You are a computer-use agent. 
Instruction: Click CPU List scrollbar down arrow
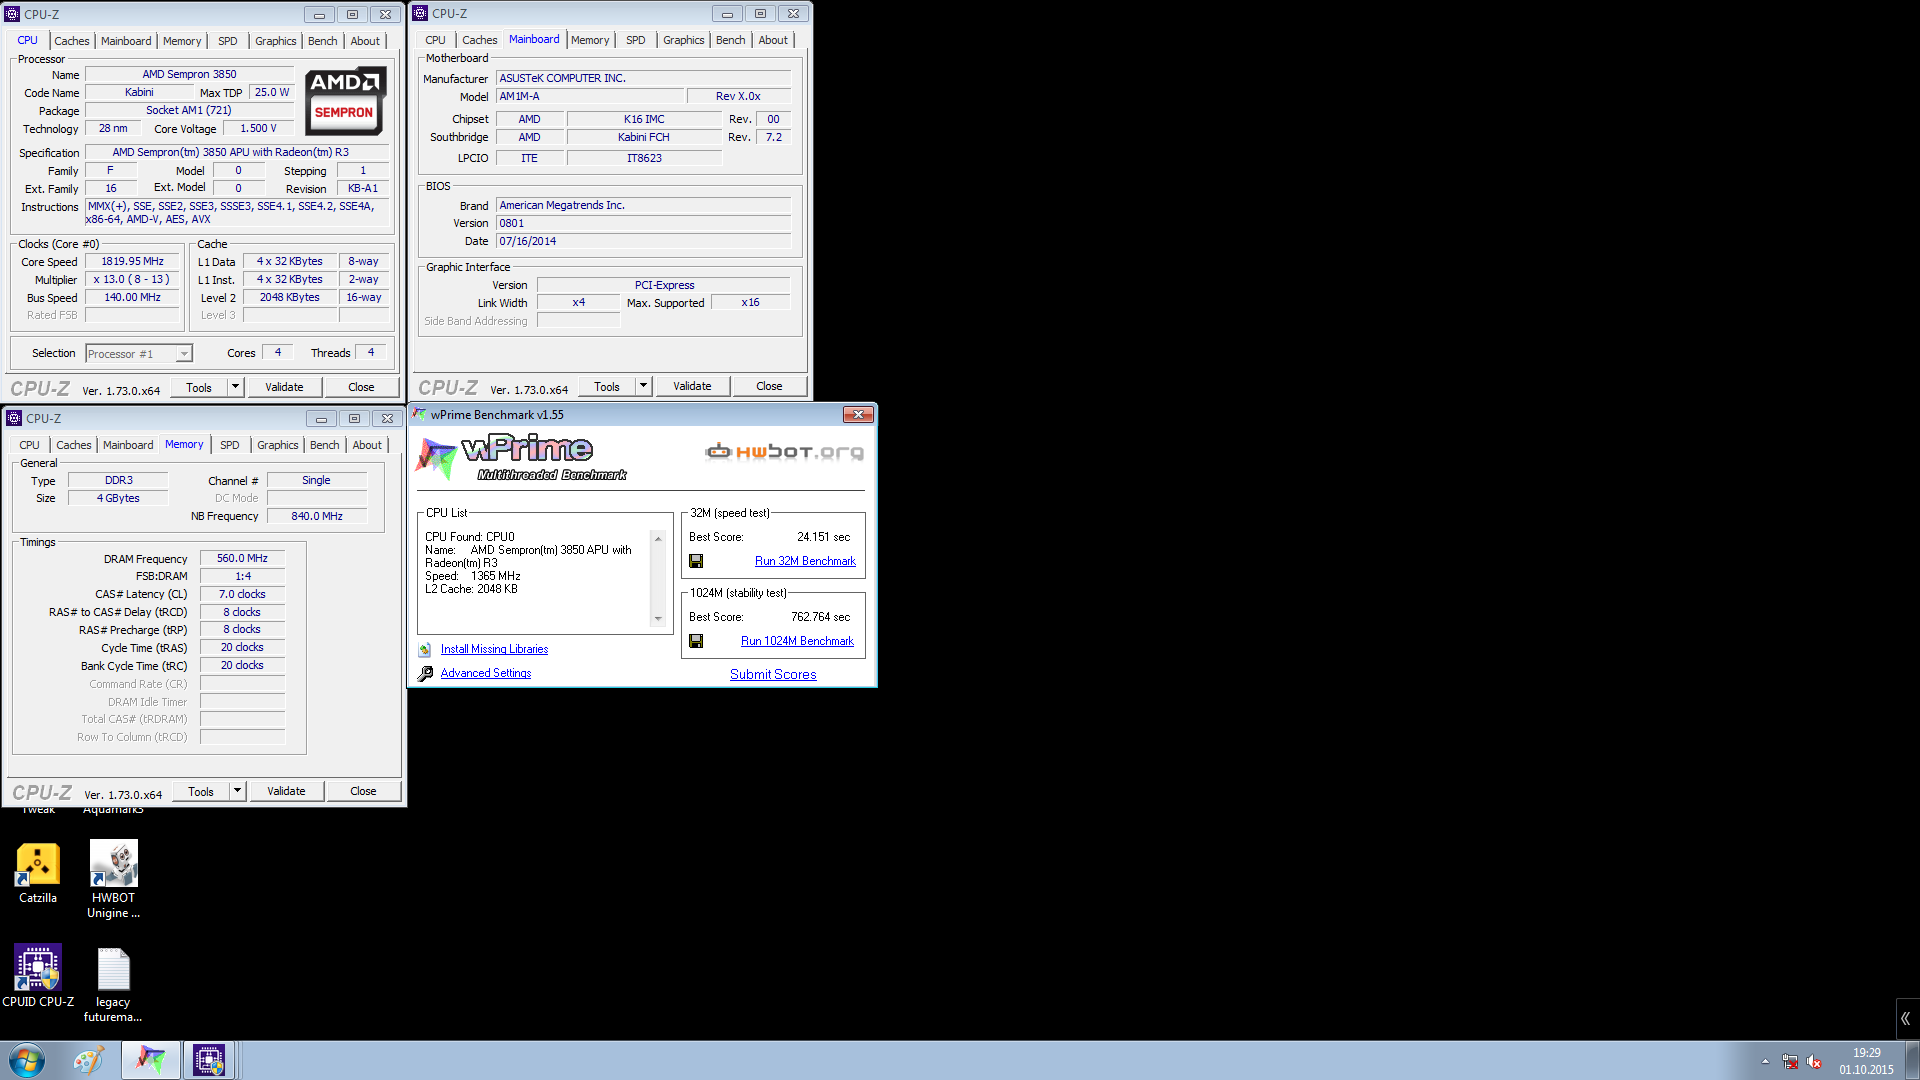pyautogui.click(x=658, y=619)
